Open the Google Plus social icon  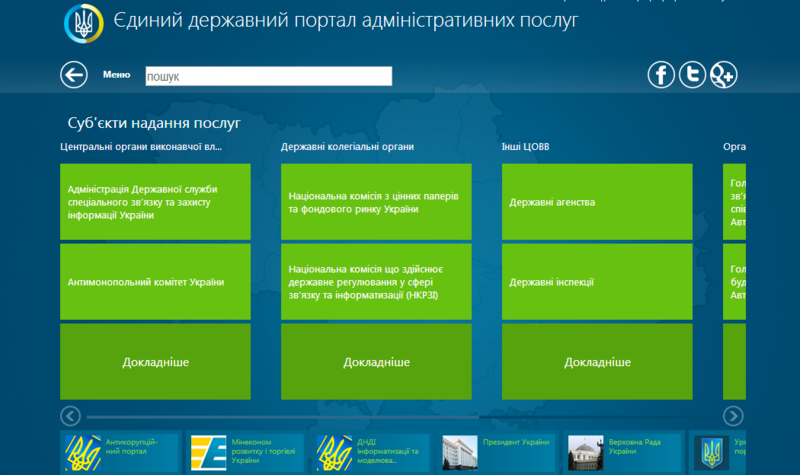pyautogui.click(x=723, y=74)
